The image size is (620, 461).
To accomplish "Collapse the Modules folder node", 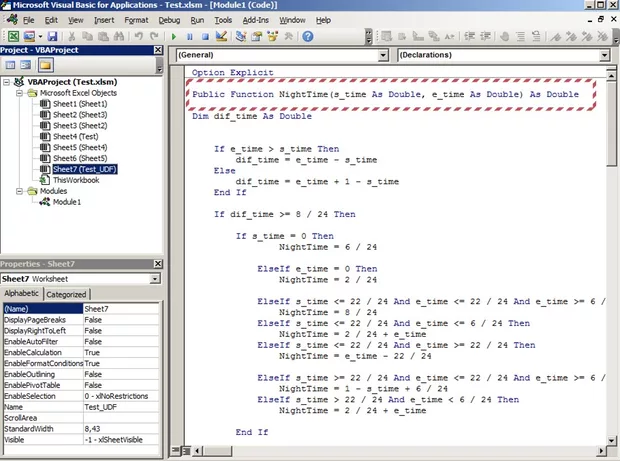I will coord(21,190).
